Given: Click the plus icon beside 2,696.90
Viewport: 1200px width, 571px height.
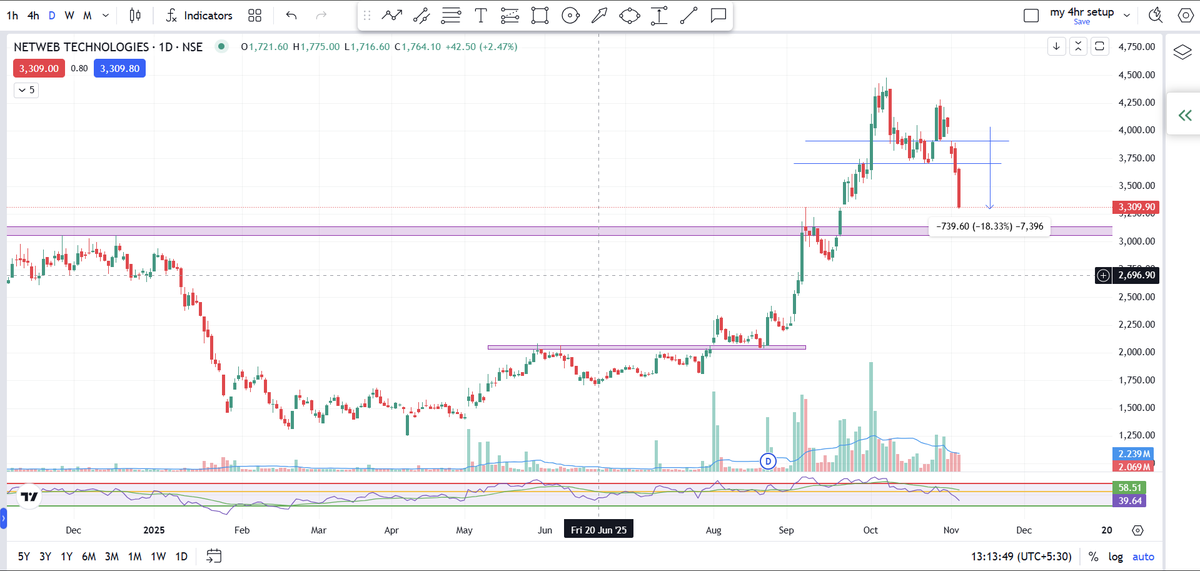Looking at the screenshot, I should [1103, 275].
